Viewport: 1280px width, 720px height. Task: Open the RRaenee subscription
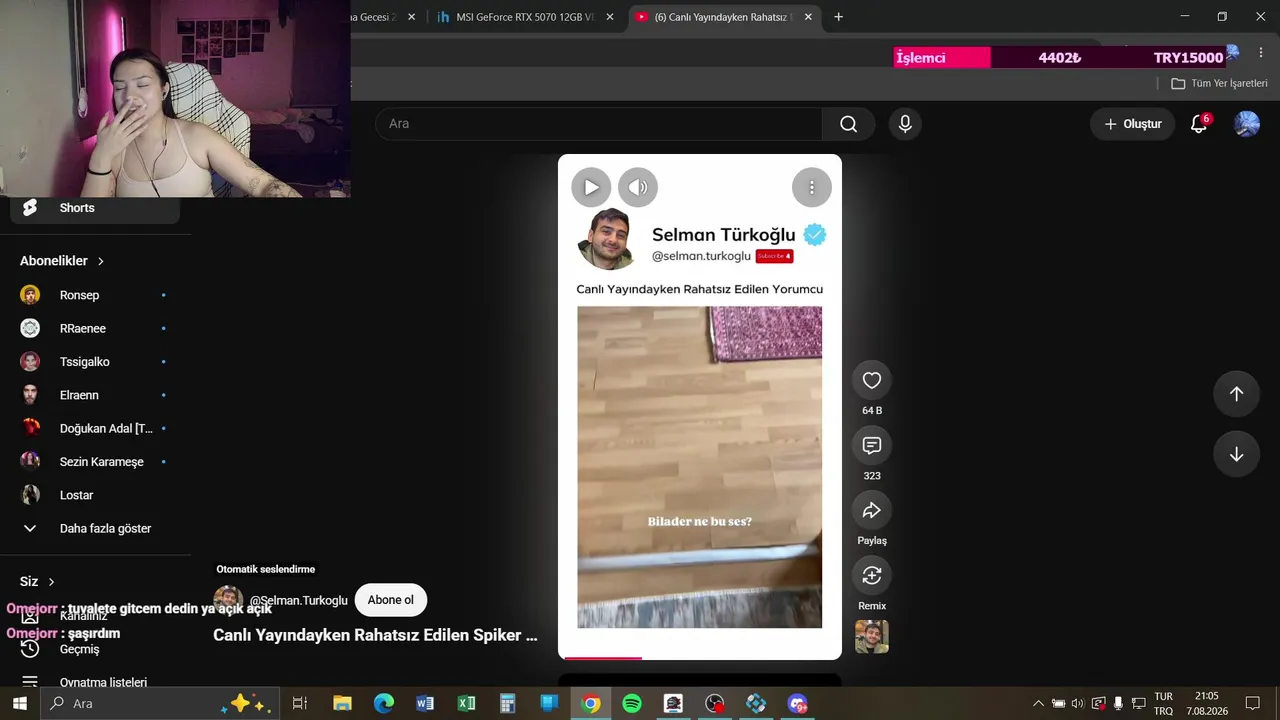tap(95, 328)
